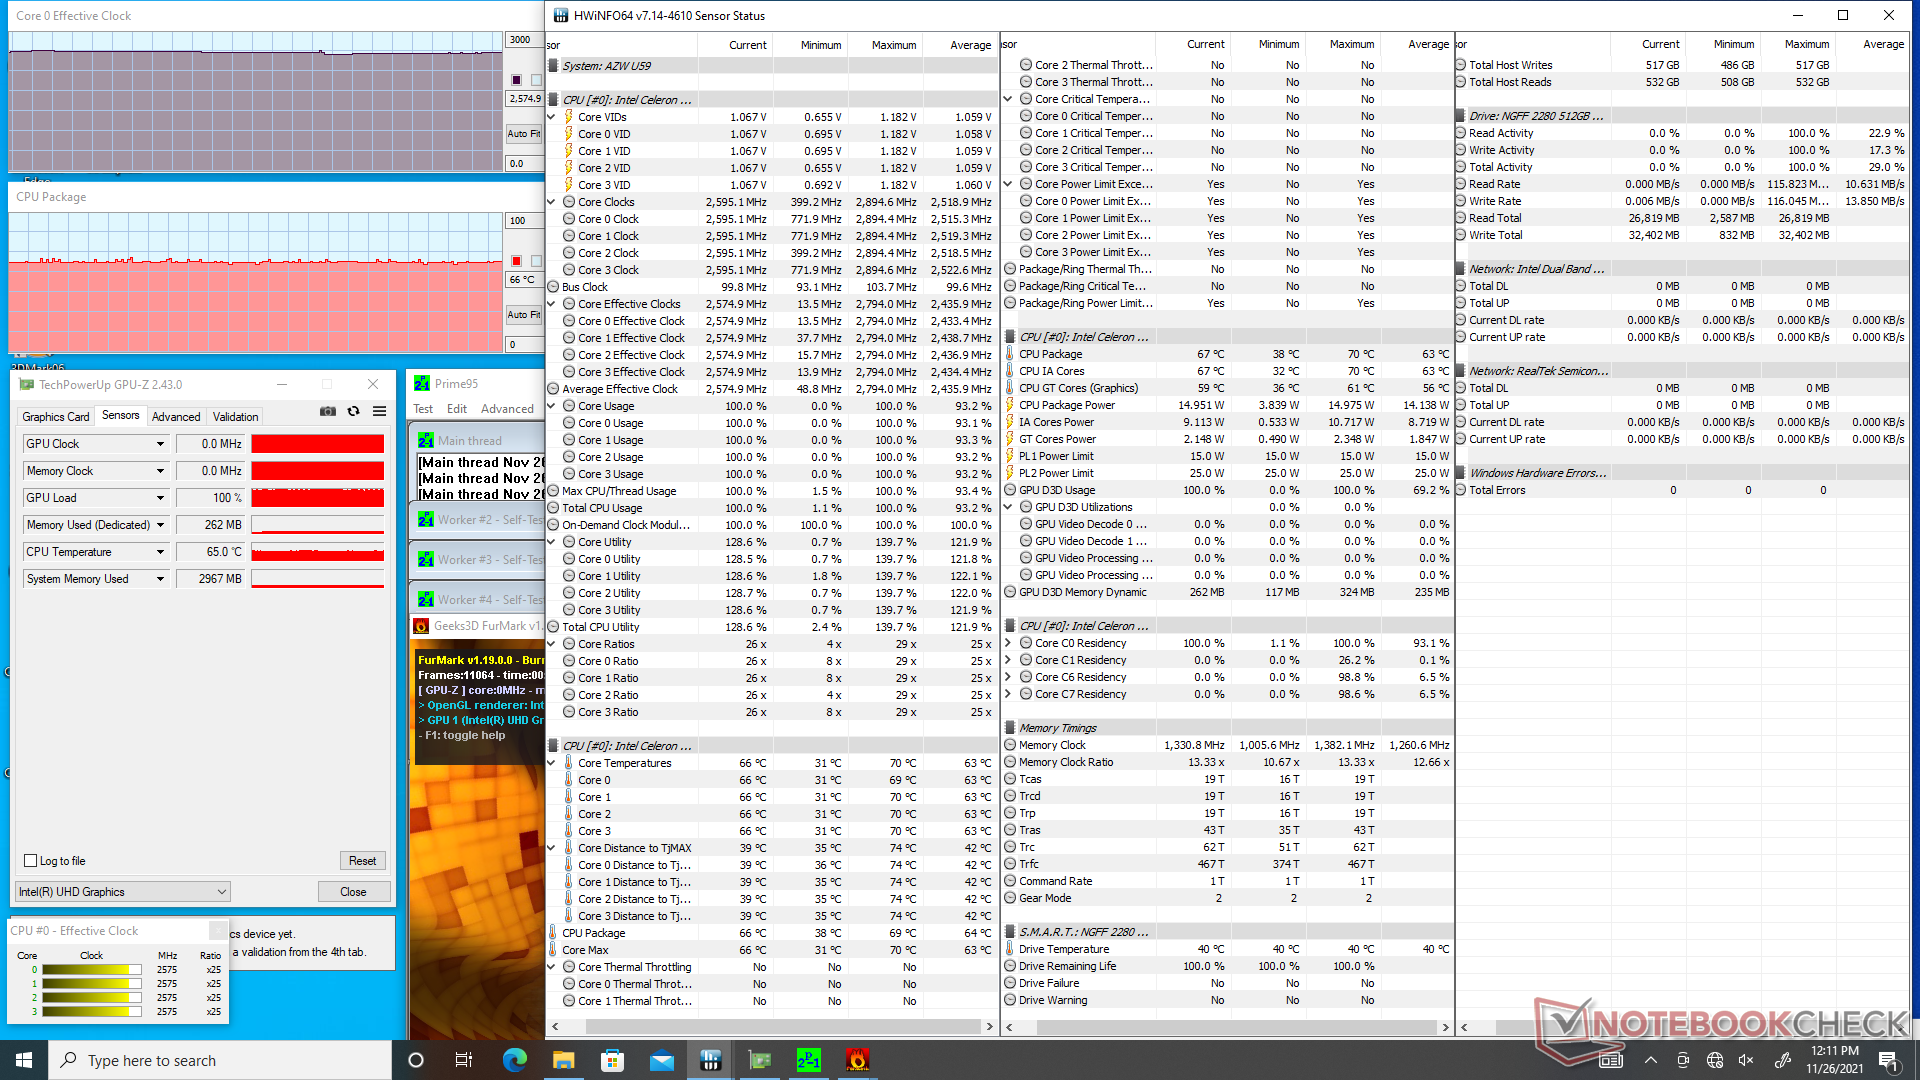Viewport: 1920px width, 1080px height.
Task: Click the red color swatch of CPU Package graph
Action: click(517, 261)
